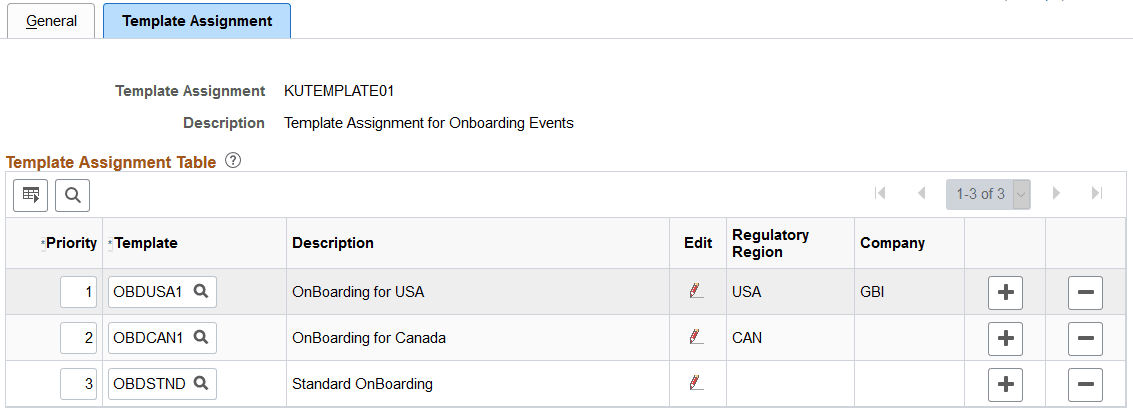Click lookup magnifier for OBDUSA1 template
The height and width of the screenshot is (416, 1133).
pyautogui.click(x=200, y=291)
